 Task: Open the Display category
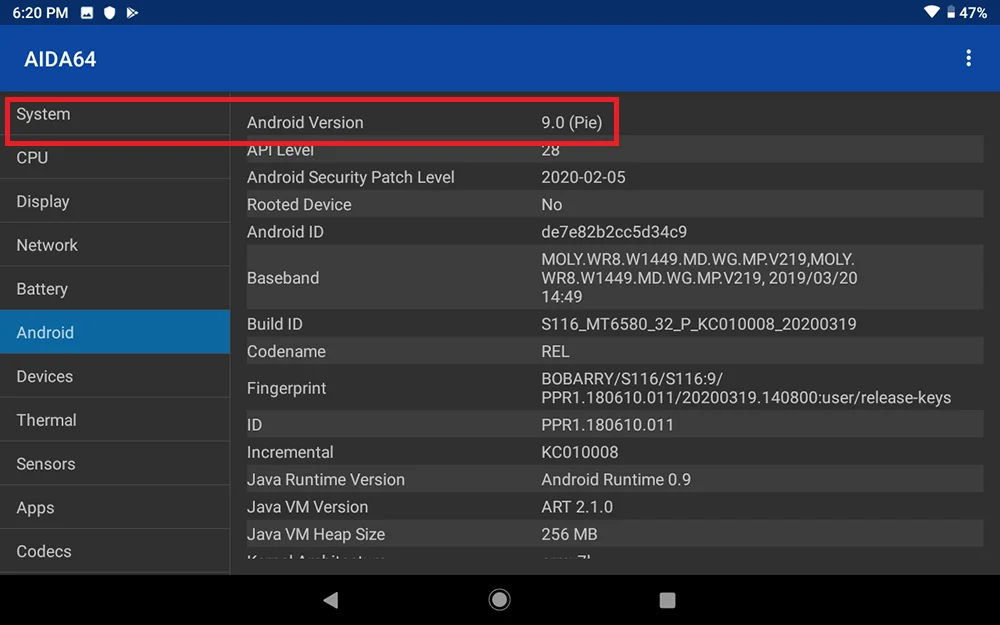tap(115, 202)
